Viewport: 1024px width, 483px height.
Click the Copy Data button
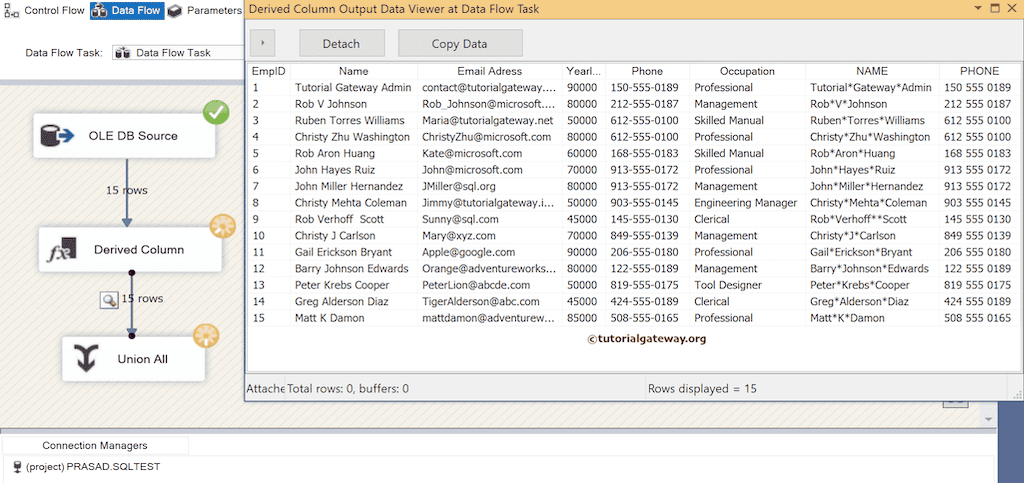point(460,44)
